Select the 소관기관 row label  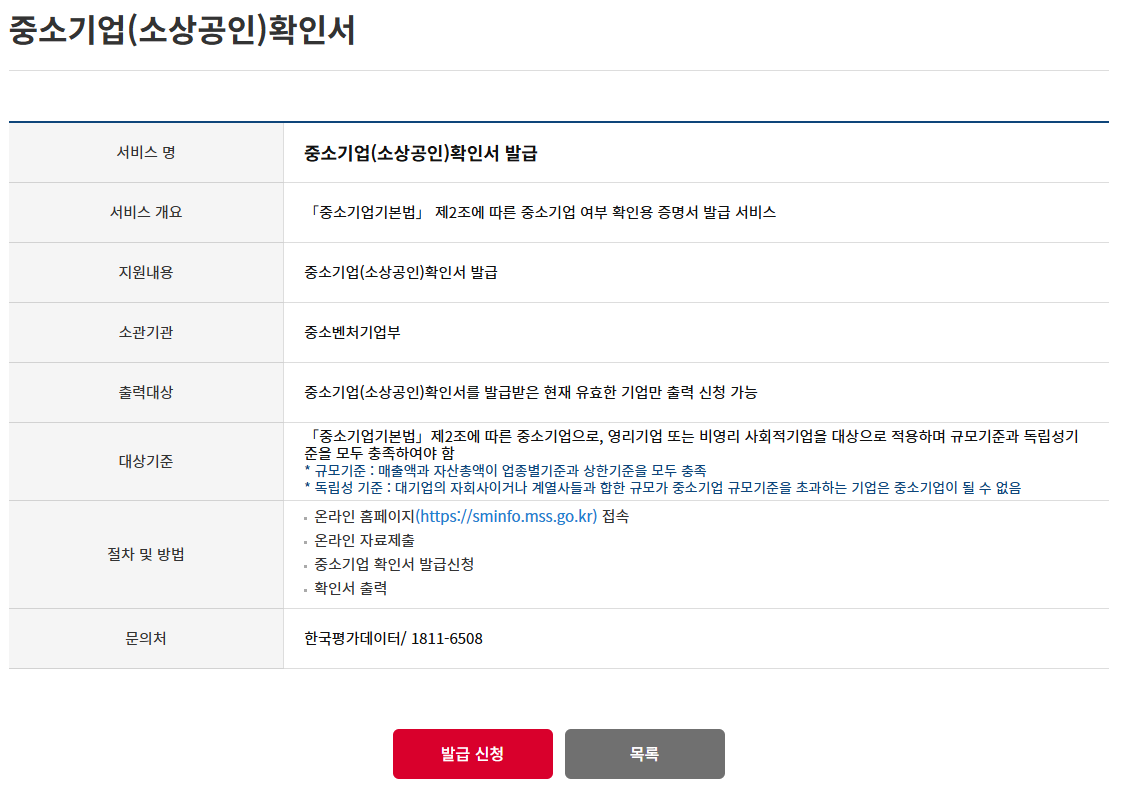(146, 333)
